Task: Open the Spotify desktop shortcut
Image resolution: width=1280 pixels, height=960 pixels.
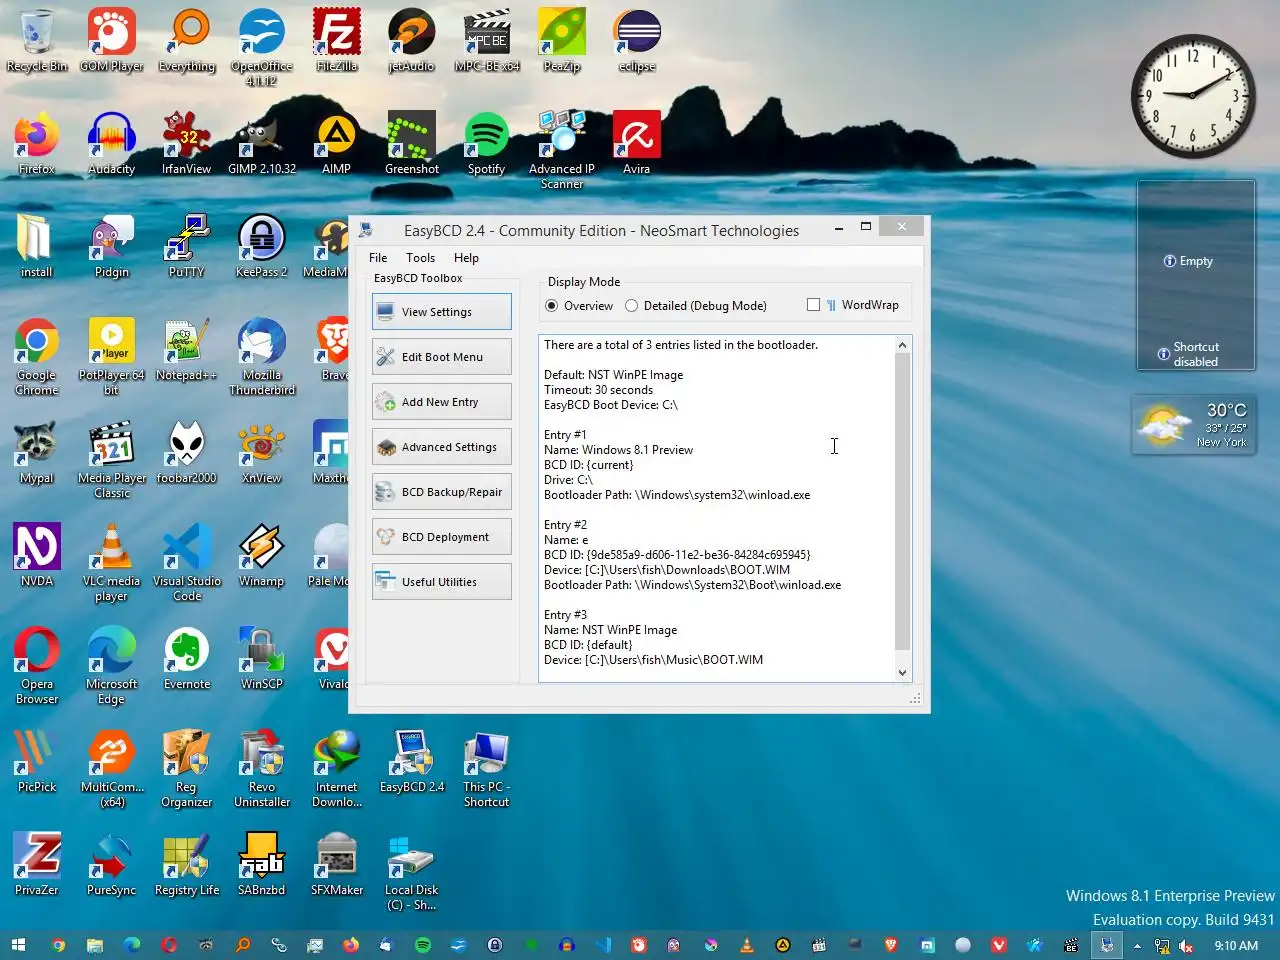Action: pos(487,145)
